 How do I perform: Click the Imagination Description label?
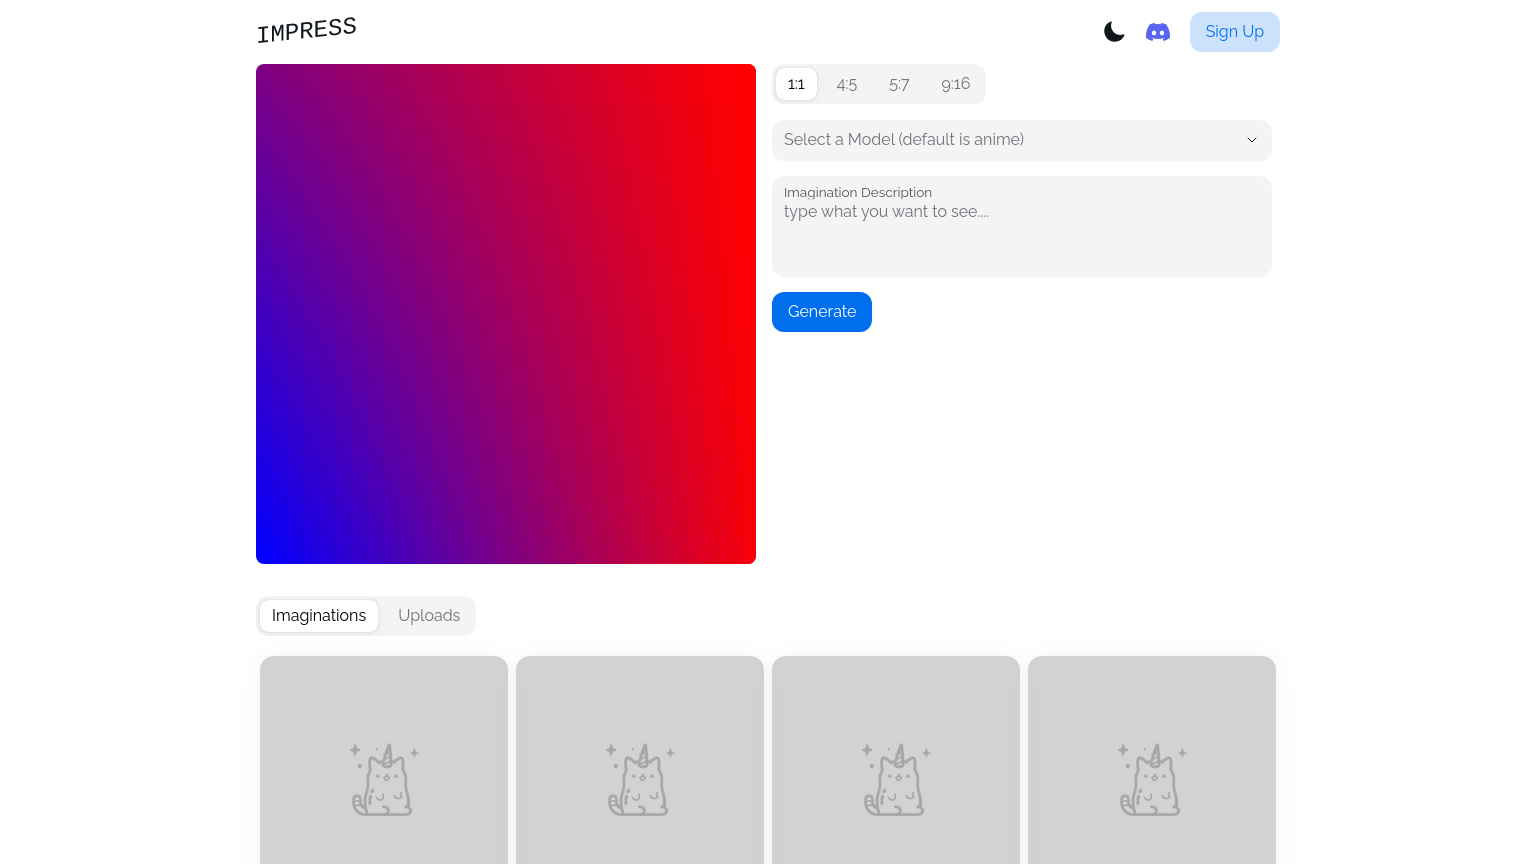click(858, 192)
